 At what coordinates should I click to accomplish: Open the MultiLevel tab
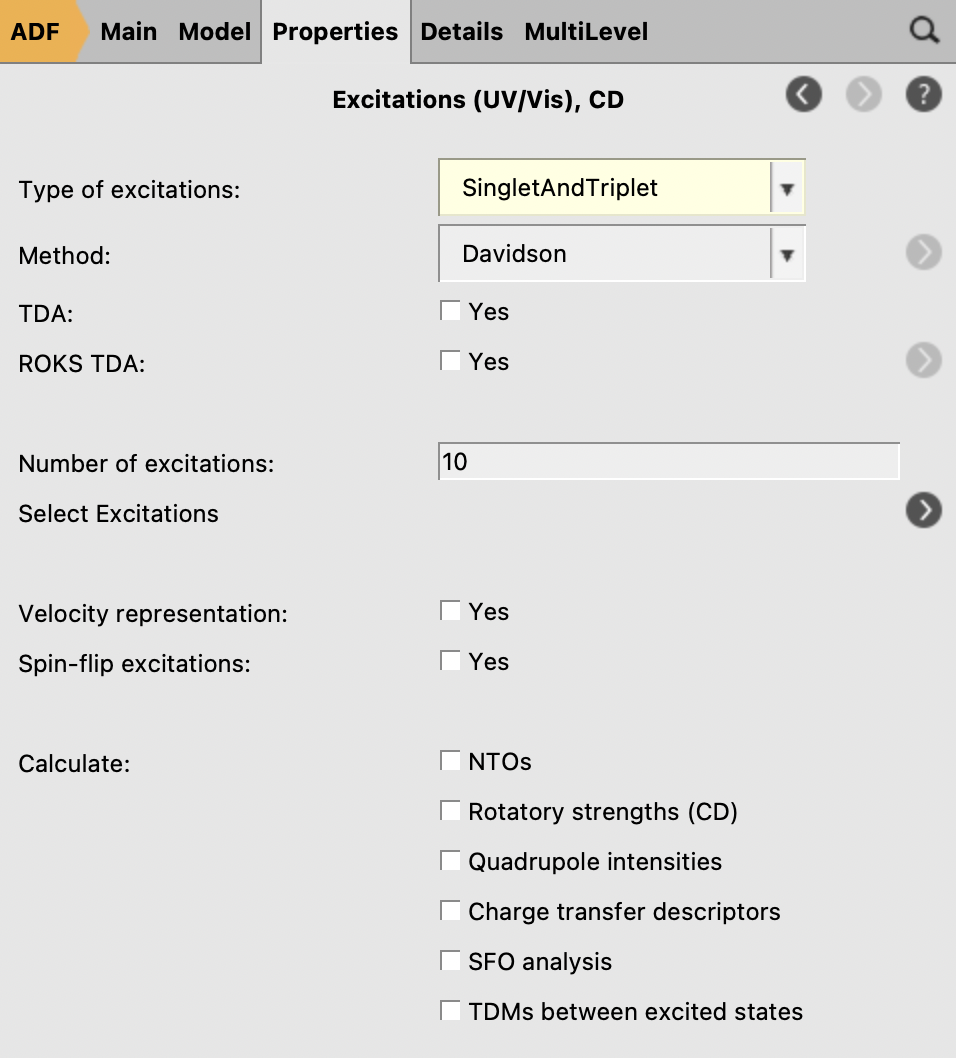pyautogui.click(x=586, y=32)
